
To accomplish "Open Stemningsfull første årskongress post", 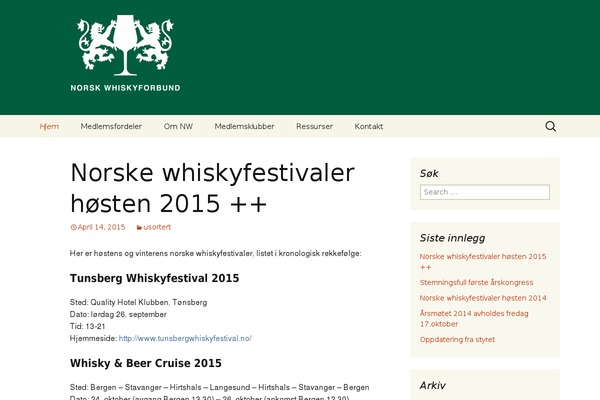I will tap(476, 282).
